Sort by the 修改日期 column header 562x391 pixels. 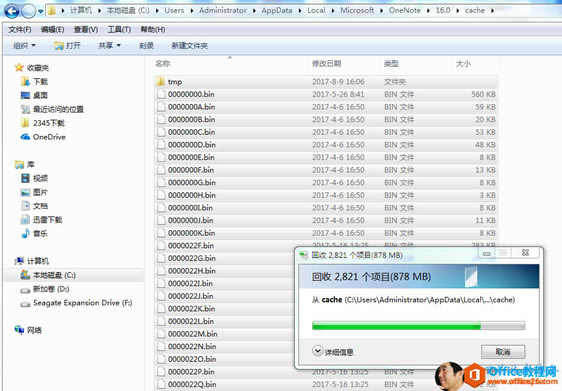(326, 64)
